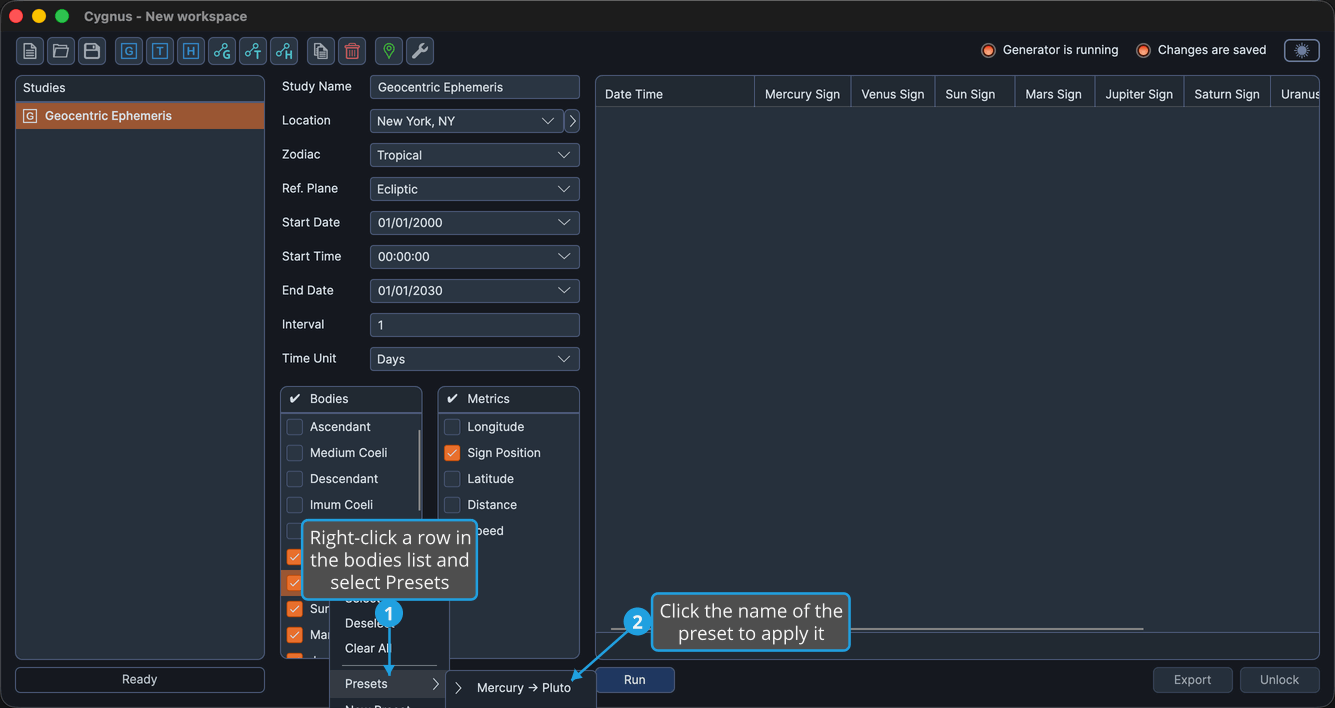1335x708 pixels.
Task: Check the Medium Coeli body
Action: click(295, 453)
